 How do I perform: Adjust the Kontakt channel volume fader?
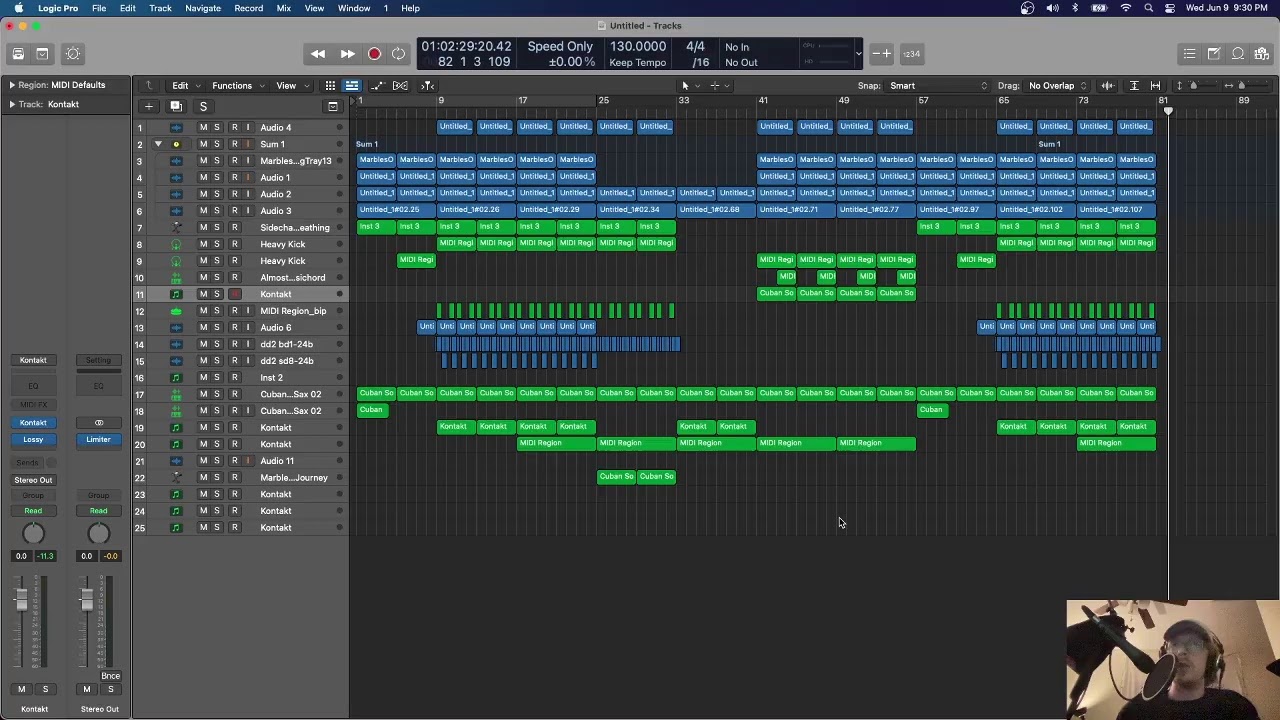21,600
